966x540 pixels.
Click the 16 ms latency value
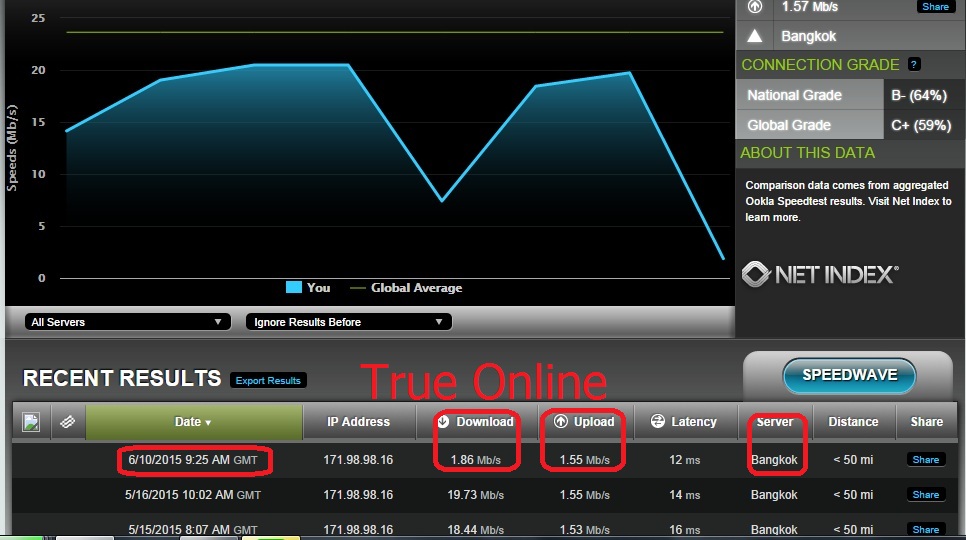click(684, 530)
